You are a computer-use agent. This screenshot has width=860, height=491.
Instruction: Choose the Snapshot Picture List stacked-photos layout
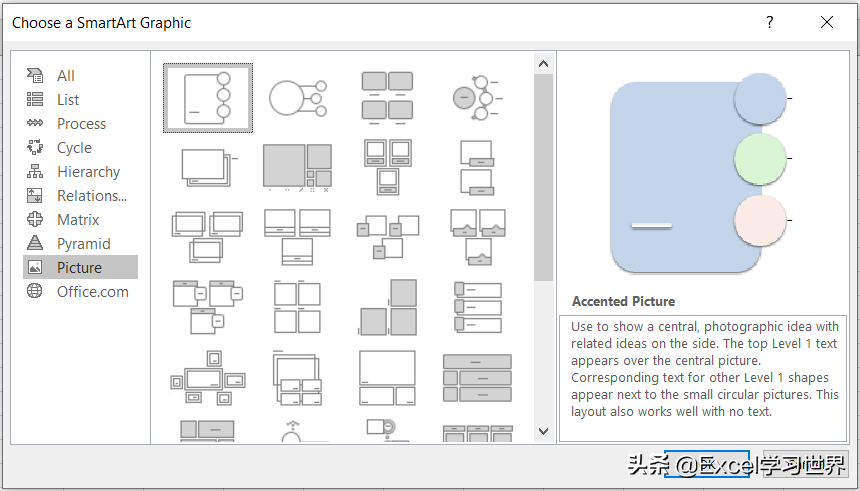point(208,167)
